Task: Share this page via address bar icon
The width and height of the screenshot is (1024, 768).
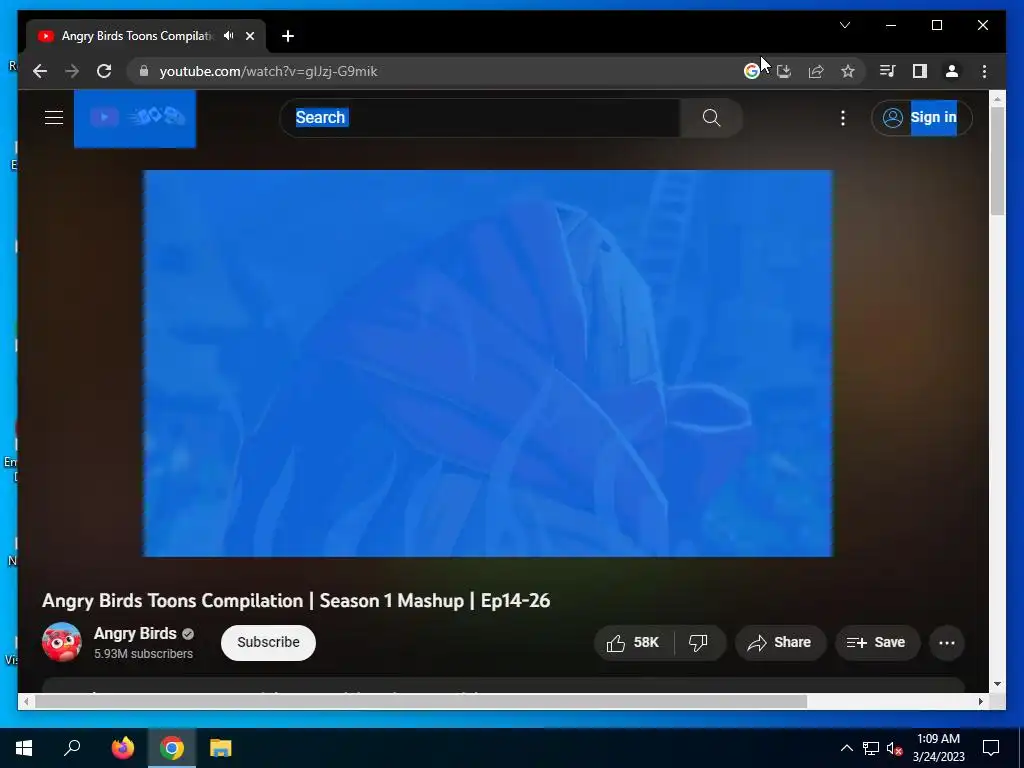Action: pyautogui.click(x=816, y=71)
